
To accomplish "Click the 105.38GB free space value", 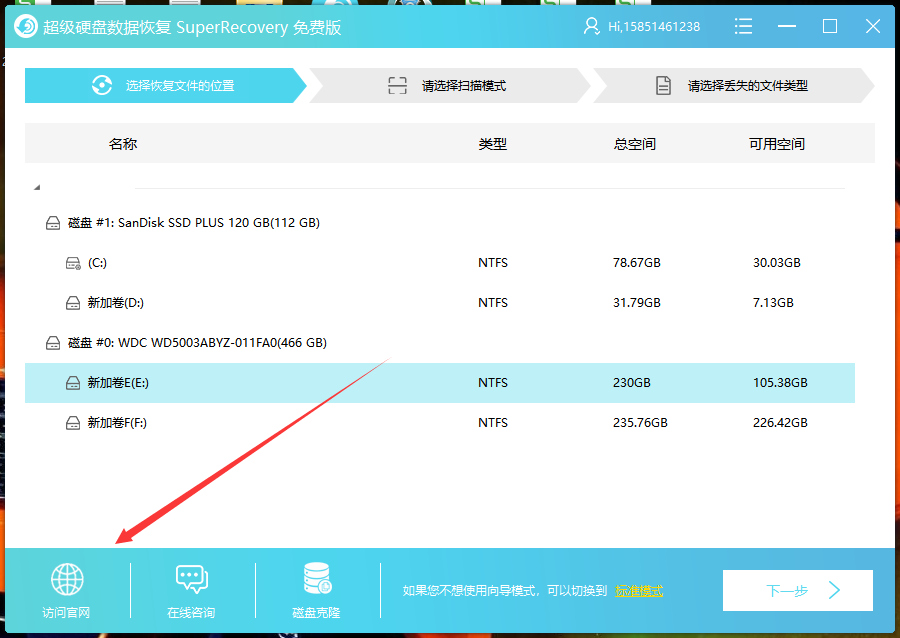I will 780,383.
